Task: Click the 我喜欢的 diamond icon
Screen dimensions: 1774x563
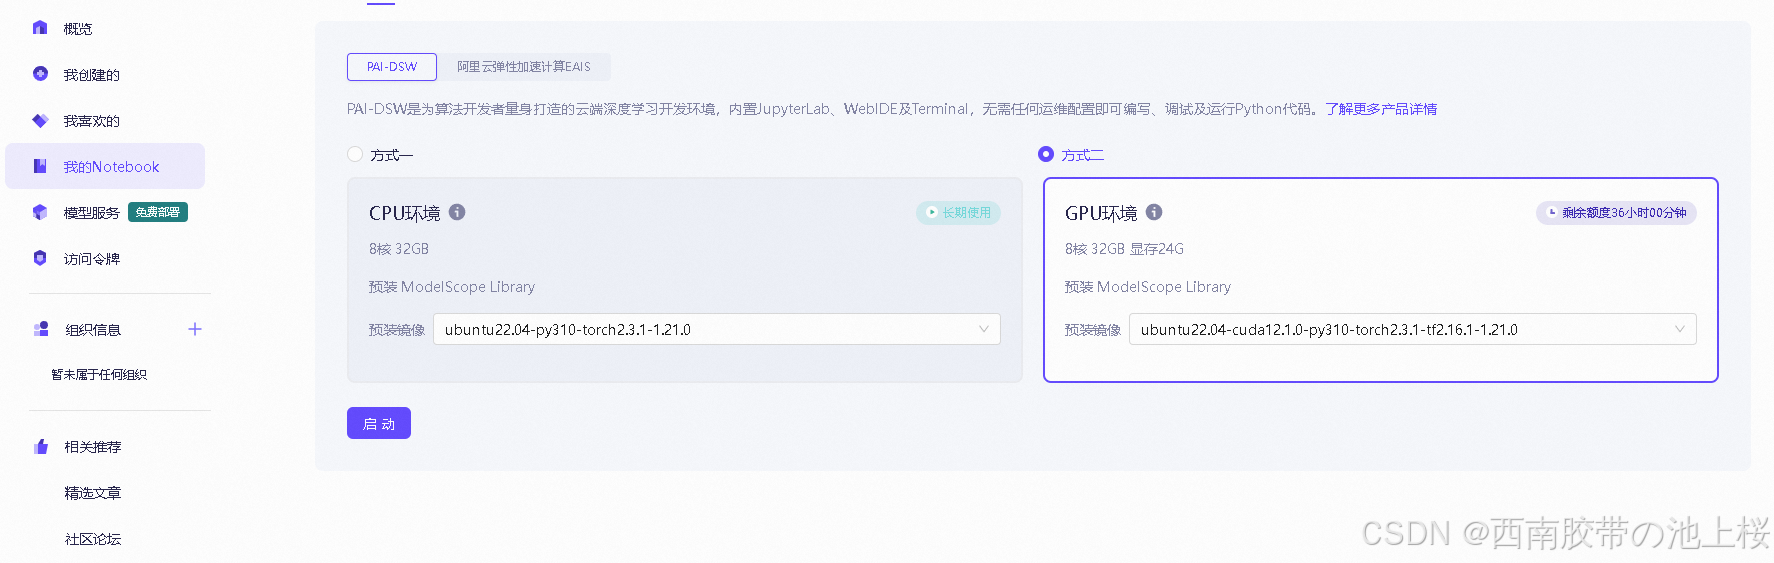Action: (x=40, y=120)
